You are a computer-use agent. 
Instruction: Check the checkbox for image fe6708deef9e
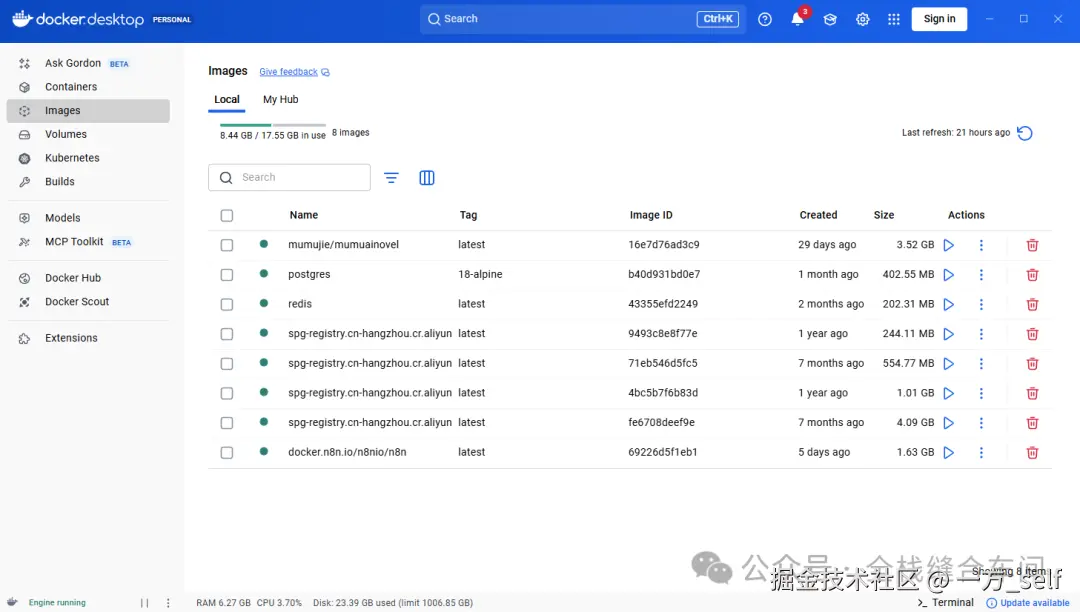coord(227,423)
